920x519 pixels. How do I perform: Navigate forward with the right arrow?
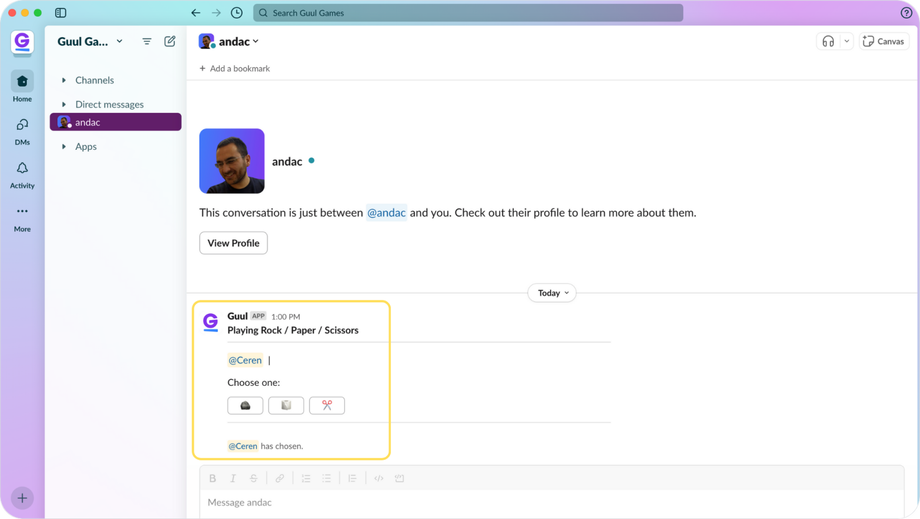(216, 13)
